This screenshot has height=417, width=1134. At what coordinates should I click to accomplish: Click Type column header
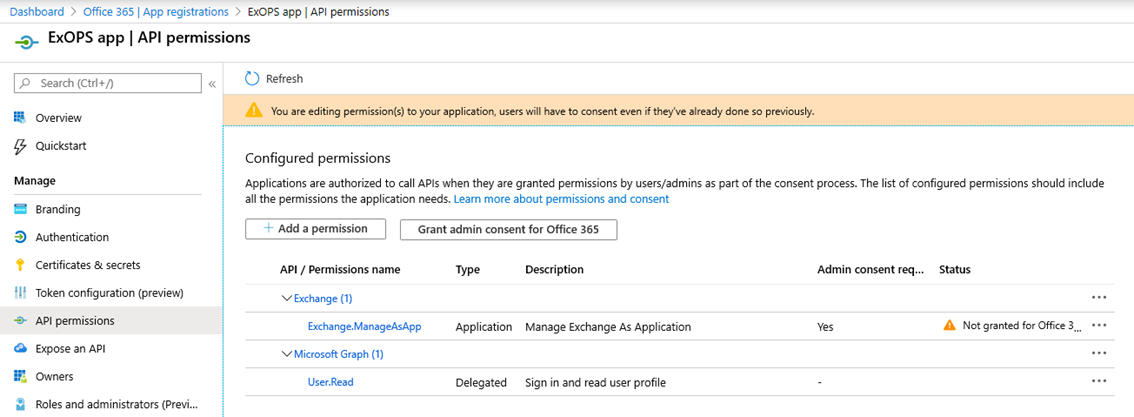tap(468, 270)
